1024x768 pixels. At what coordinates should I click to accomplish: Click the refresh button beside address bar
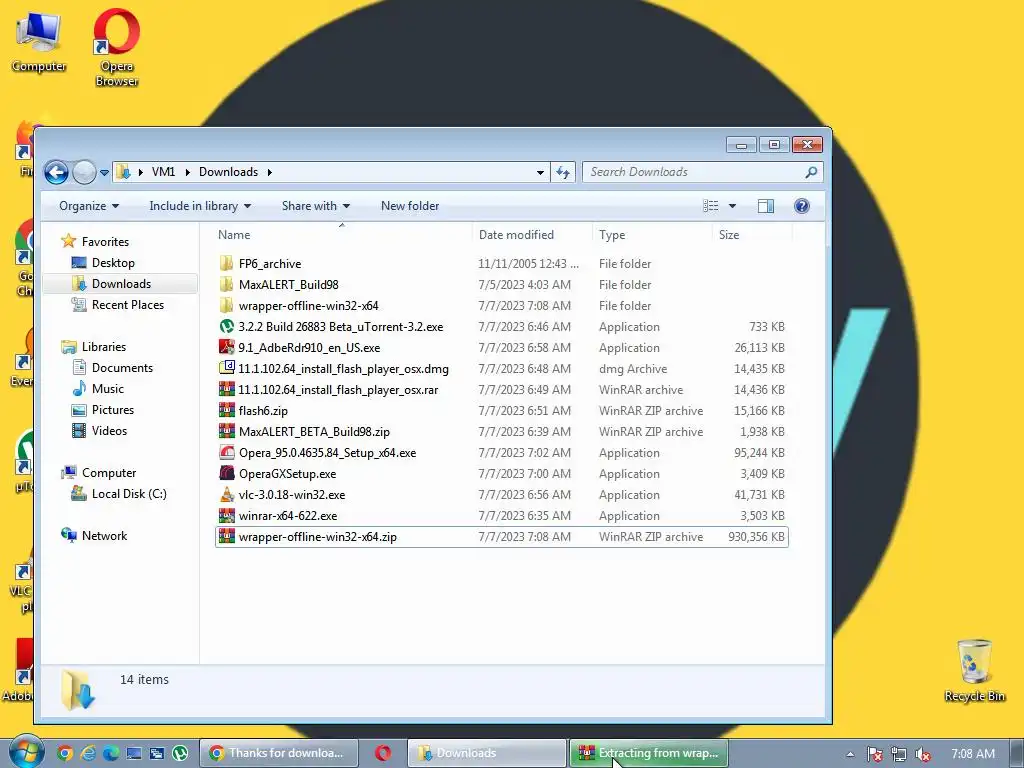coord(563,172)
